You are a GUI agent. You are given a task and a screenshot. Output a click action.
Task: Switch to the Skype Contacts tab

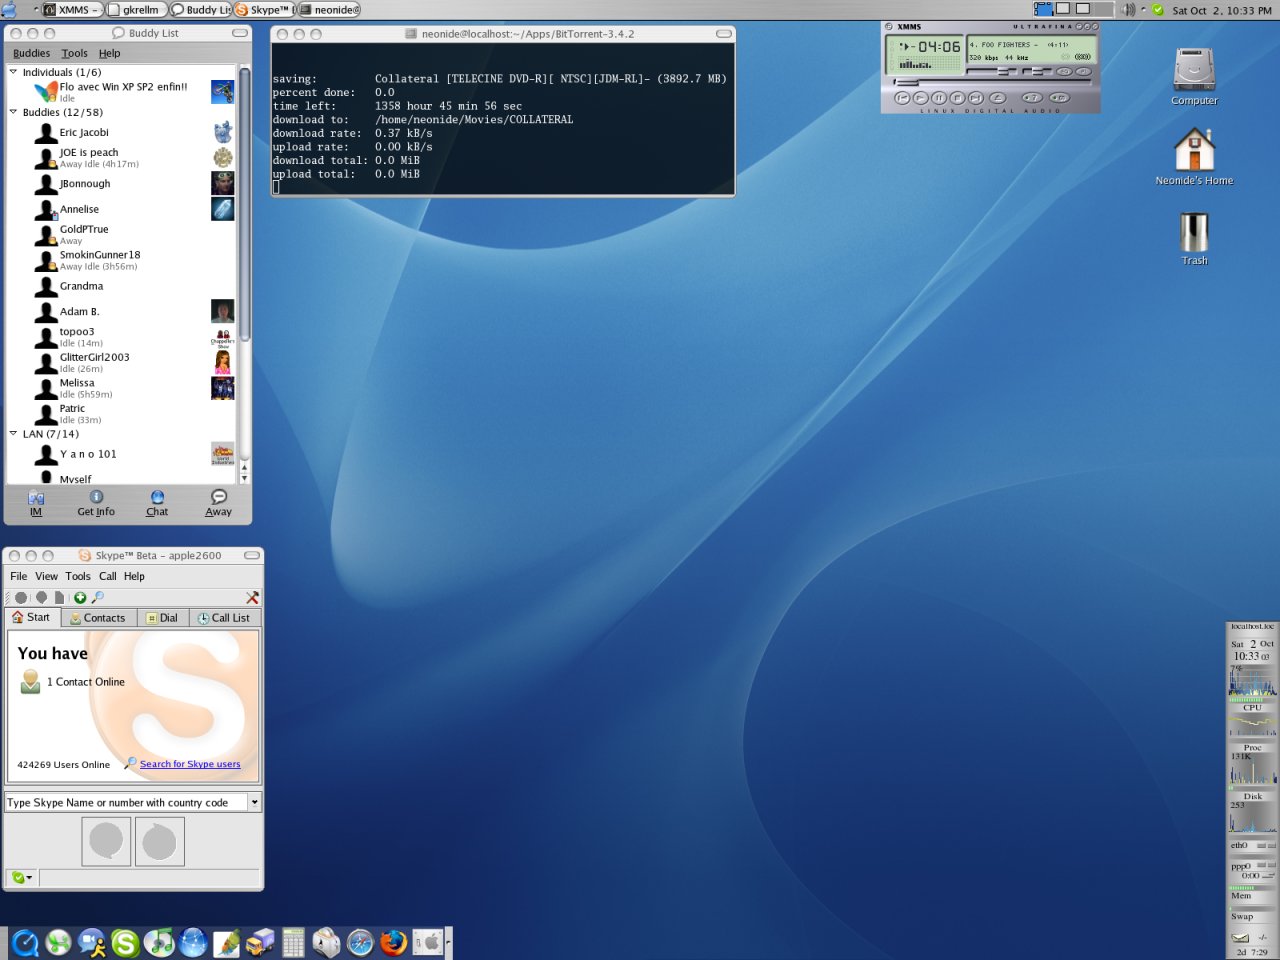(x=98, y=618)
